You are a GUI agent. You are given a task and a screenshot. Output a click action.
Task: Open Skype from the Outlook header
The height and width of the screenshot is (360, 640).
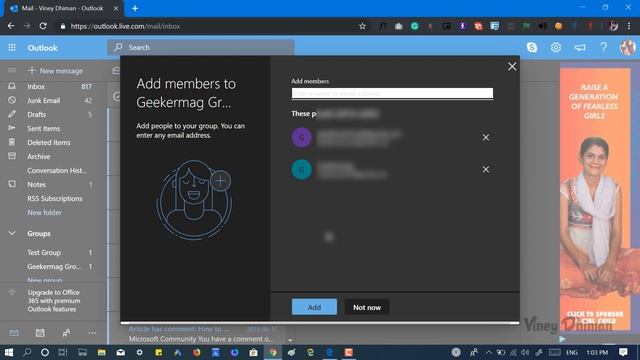[531, 47]
